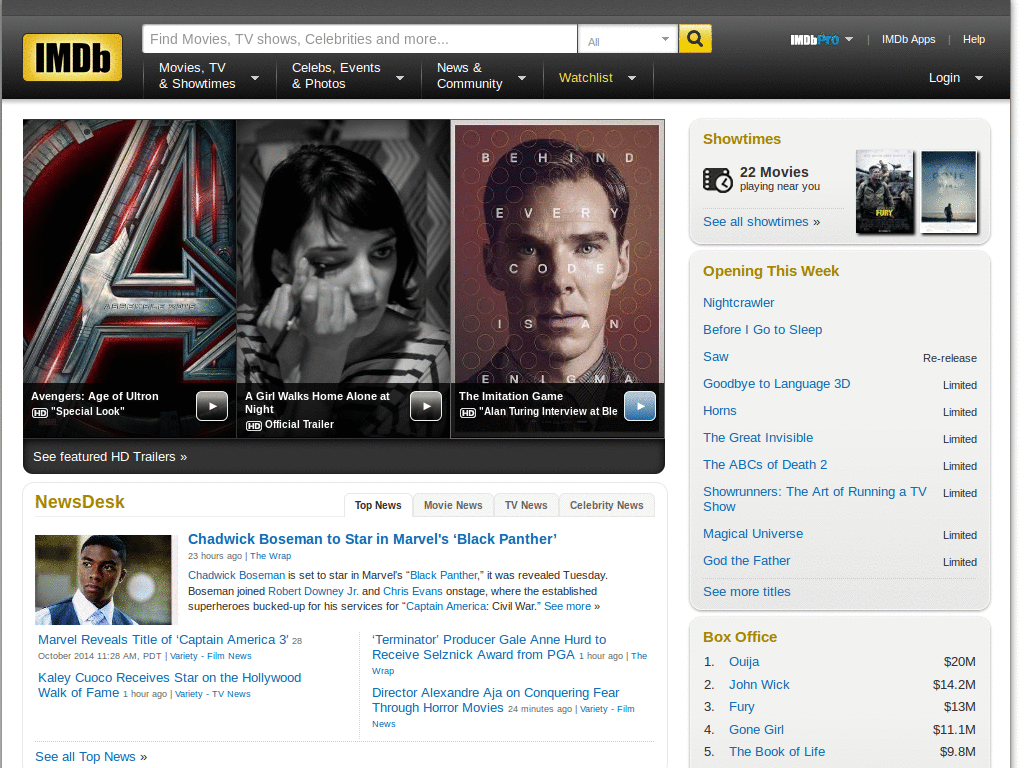Open the Help link

pos(974,39)
